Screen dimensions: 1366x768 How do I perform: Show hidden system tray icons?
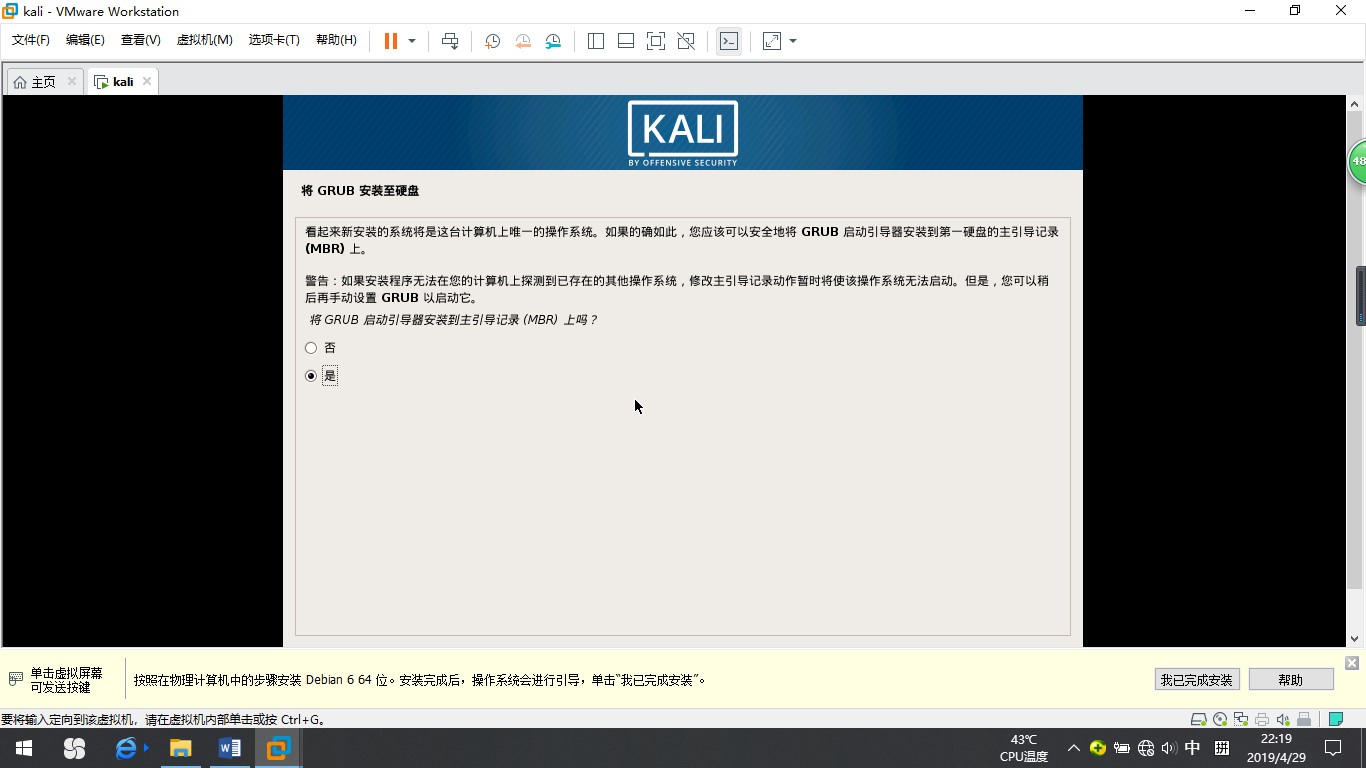pos(1073,748)
